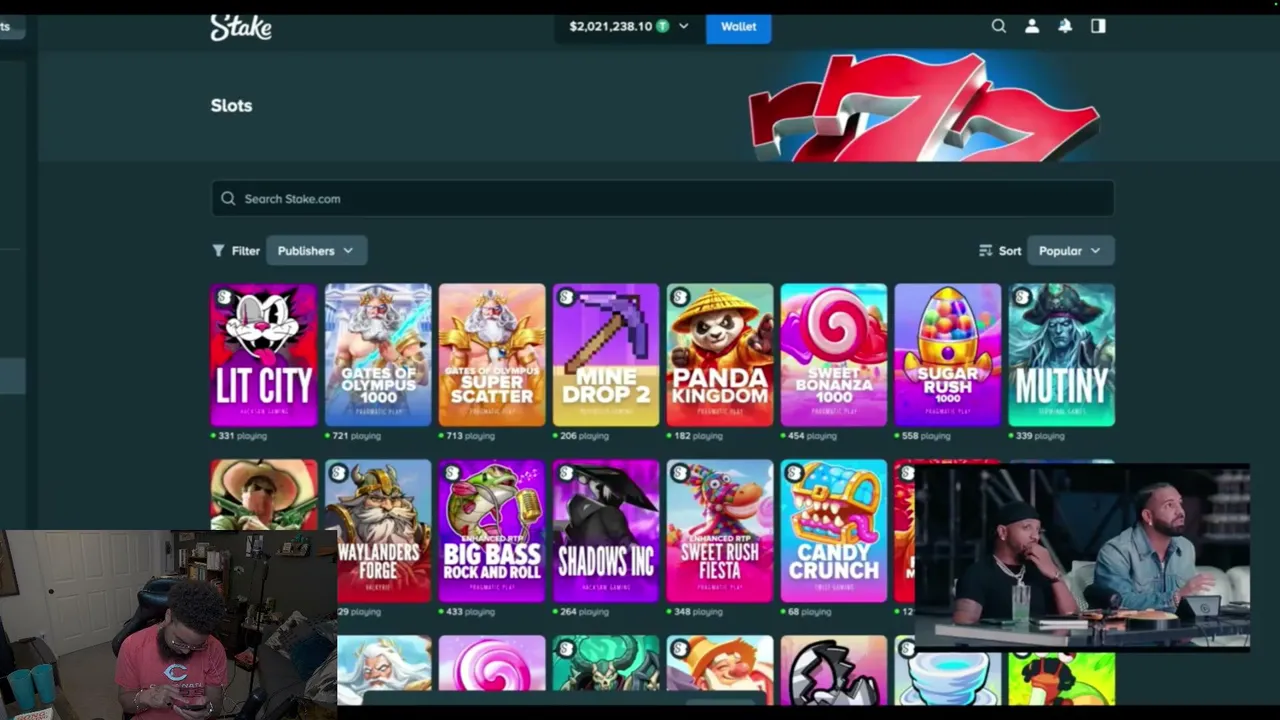Click the 721 playing count text
This screenshot has width=1280, height=720.
356,436
